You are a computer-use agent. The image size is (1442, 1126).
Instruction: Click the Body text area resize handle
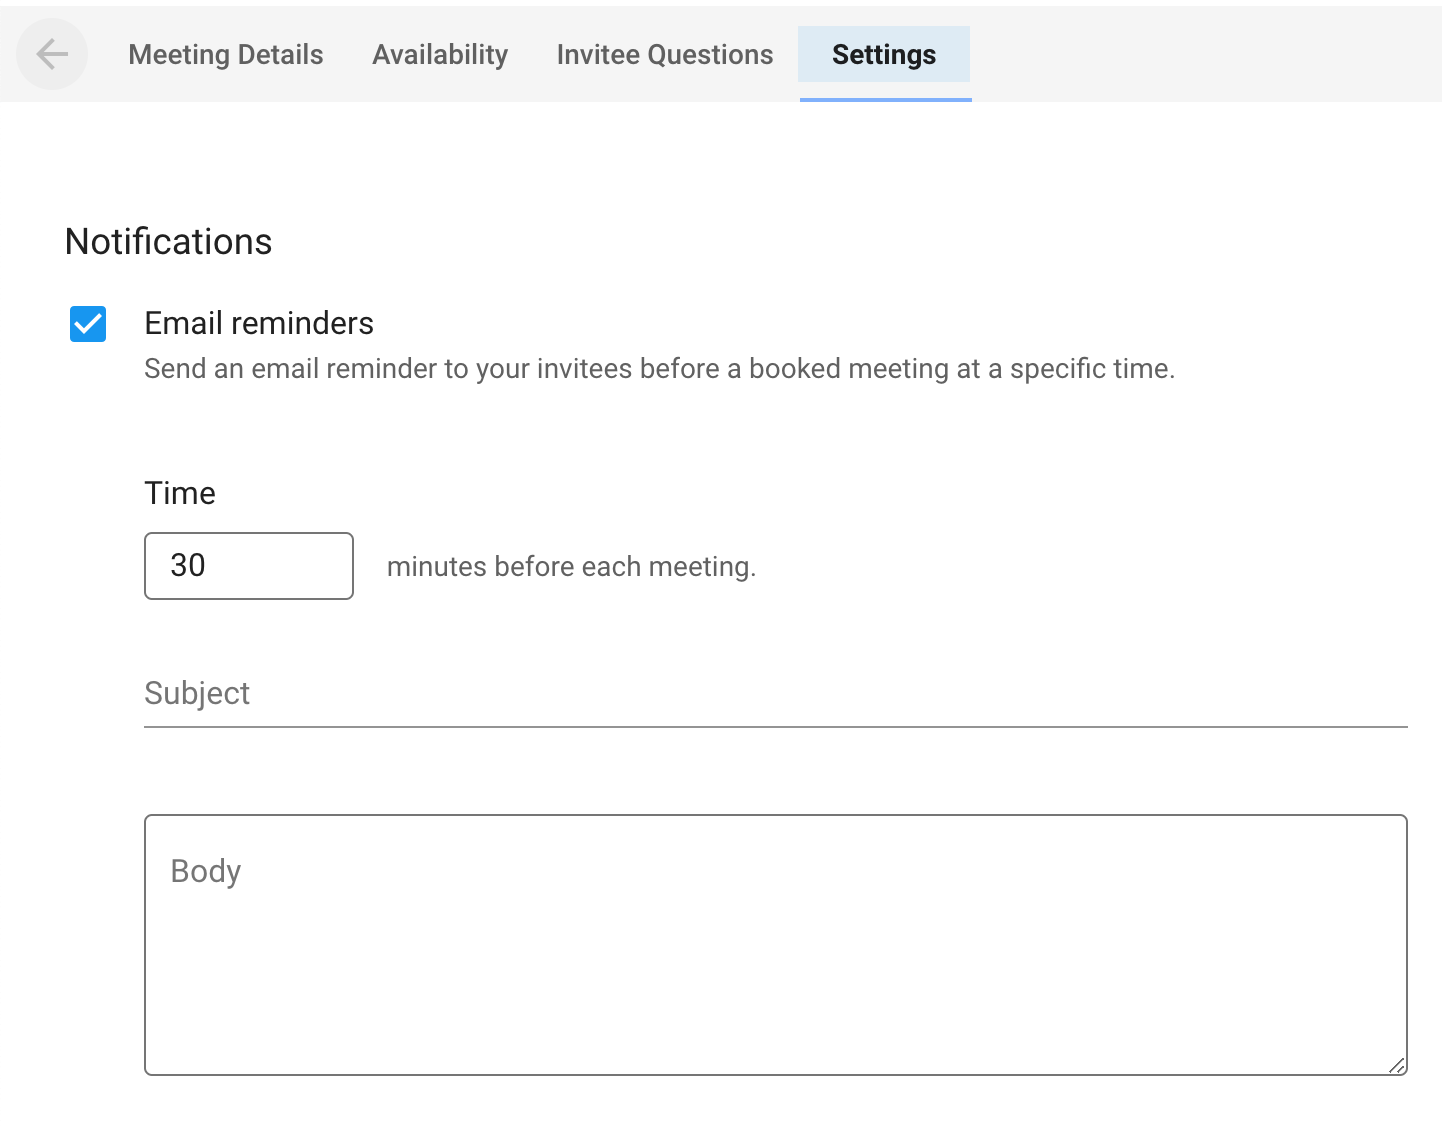click(1397, 1065)
